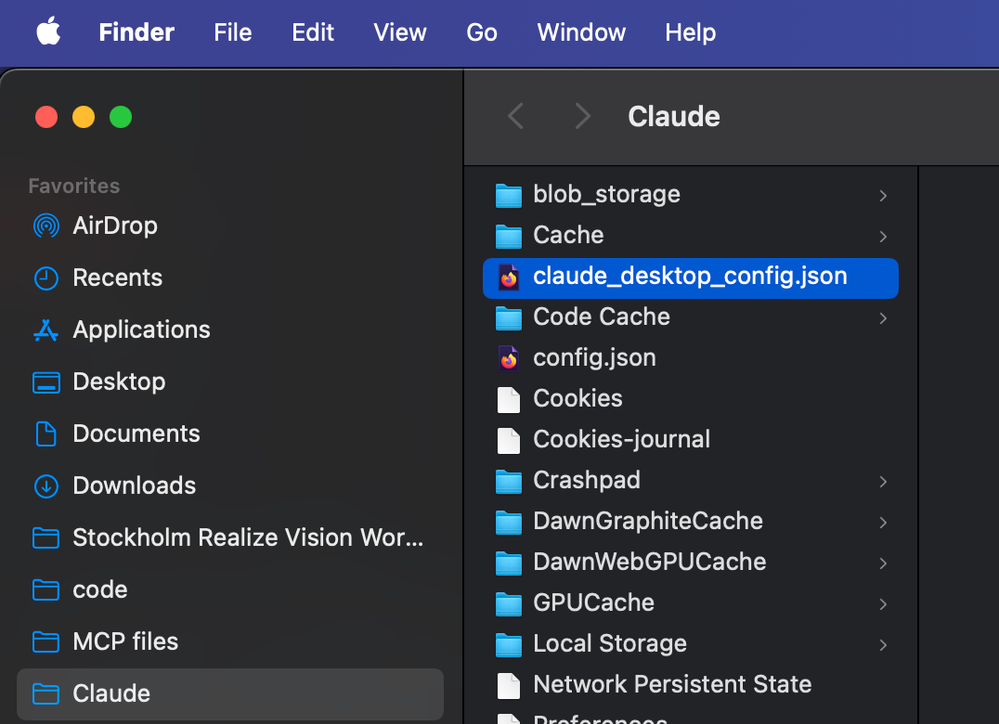Open the File menu
Screen dimensions: 999x724
pos(232,32)
